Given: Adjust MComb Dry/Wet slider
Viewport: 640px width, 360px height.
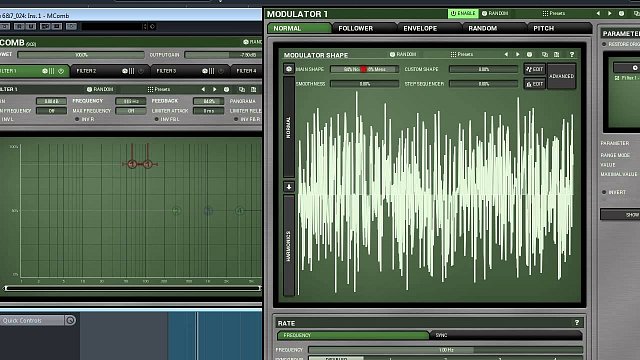Looking at the screenshot, I should tap(81, 54).
